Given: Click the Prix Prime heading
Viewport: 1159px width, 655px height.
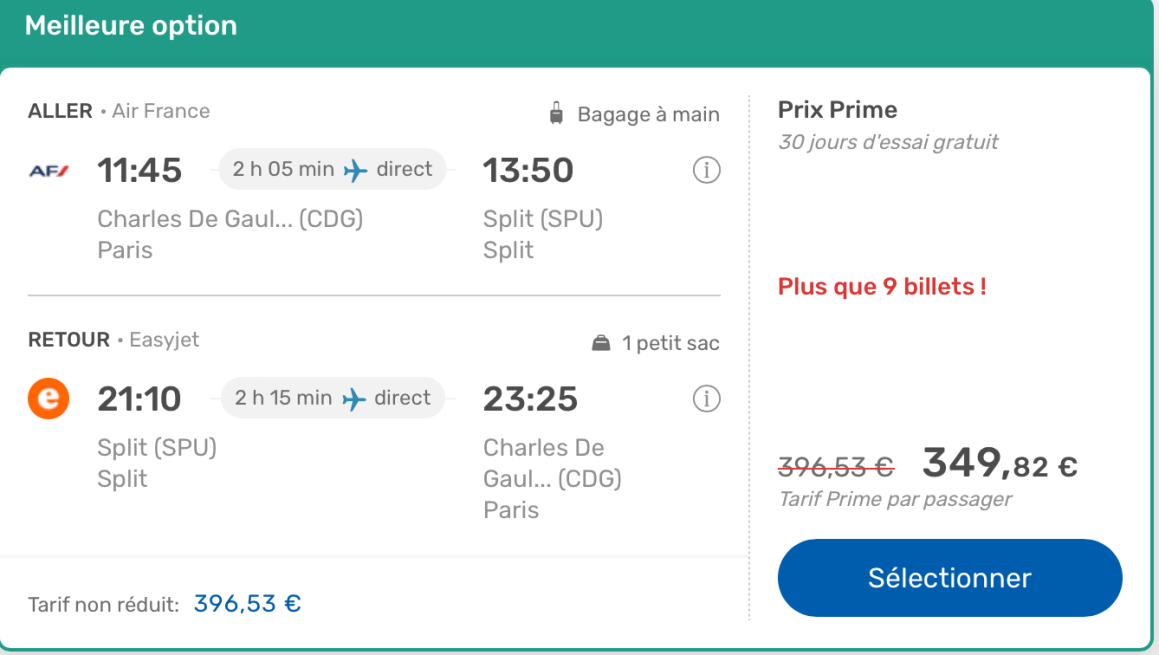Looking at the screenshot, I should coord(837,110).
